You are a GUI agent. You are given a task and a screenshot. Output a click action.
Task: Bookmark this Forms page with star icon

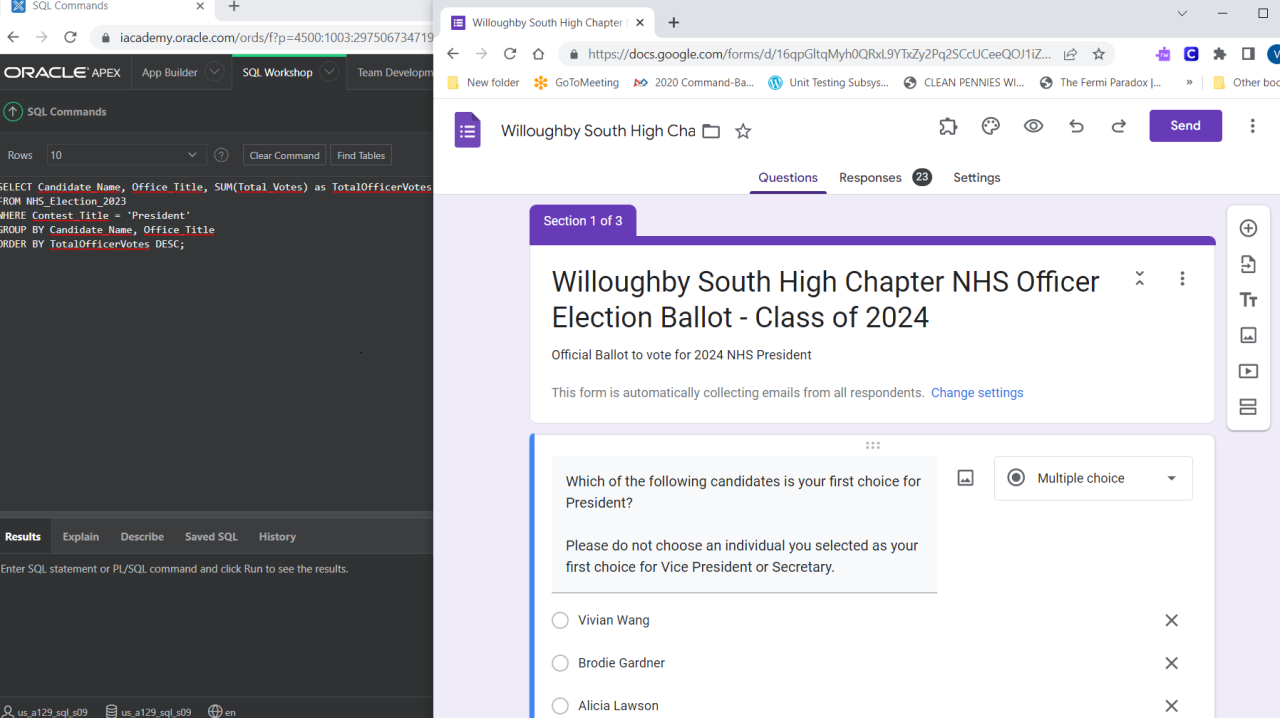pos(1098,54)
